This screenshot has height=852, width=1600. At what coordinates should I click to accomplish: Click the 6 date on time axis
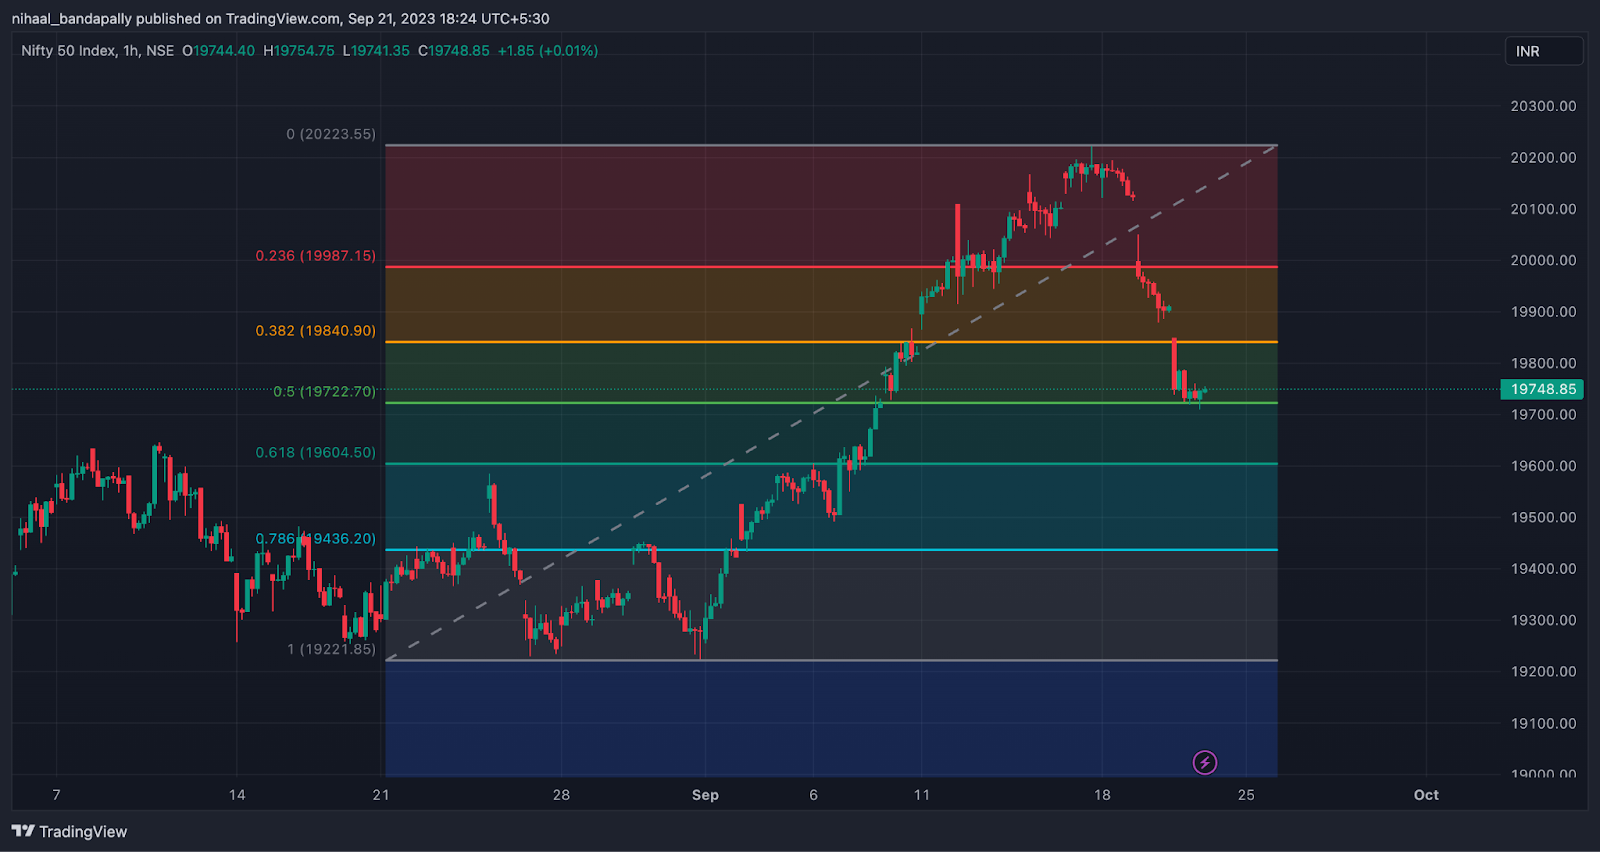(x=813, y=795)
